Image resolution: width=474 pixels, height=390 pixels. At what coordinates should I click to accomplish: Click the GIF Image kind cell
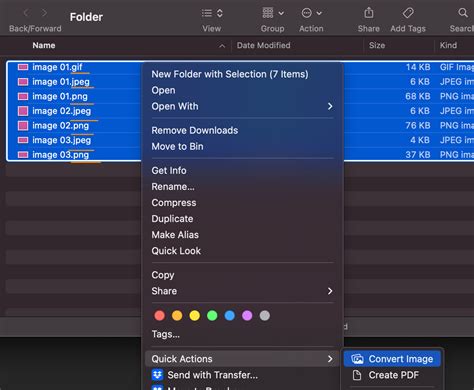point(456,67)
